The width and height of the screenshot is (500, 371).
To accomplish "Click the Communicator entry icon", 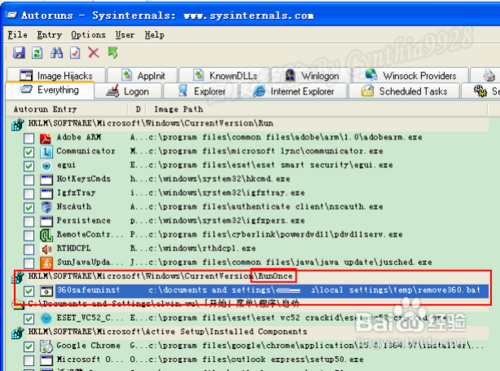I will [x=46, y=152].
